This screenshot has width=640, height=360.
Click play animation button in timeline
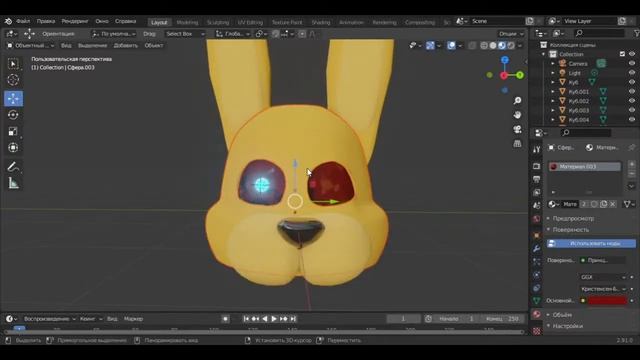coord(274,319)
